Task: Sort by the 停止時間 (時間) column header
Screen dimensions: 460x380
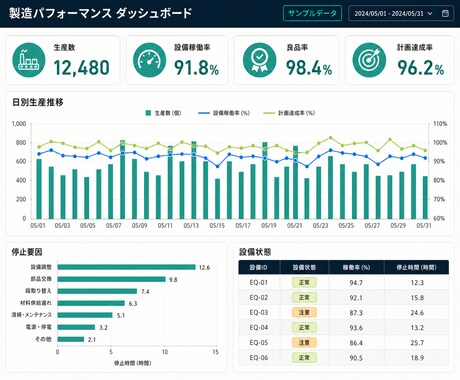Action: [417, 267]
